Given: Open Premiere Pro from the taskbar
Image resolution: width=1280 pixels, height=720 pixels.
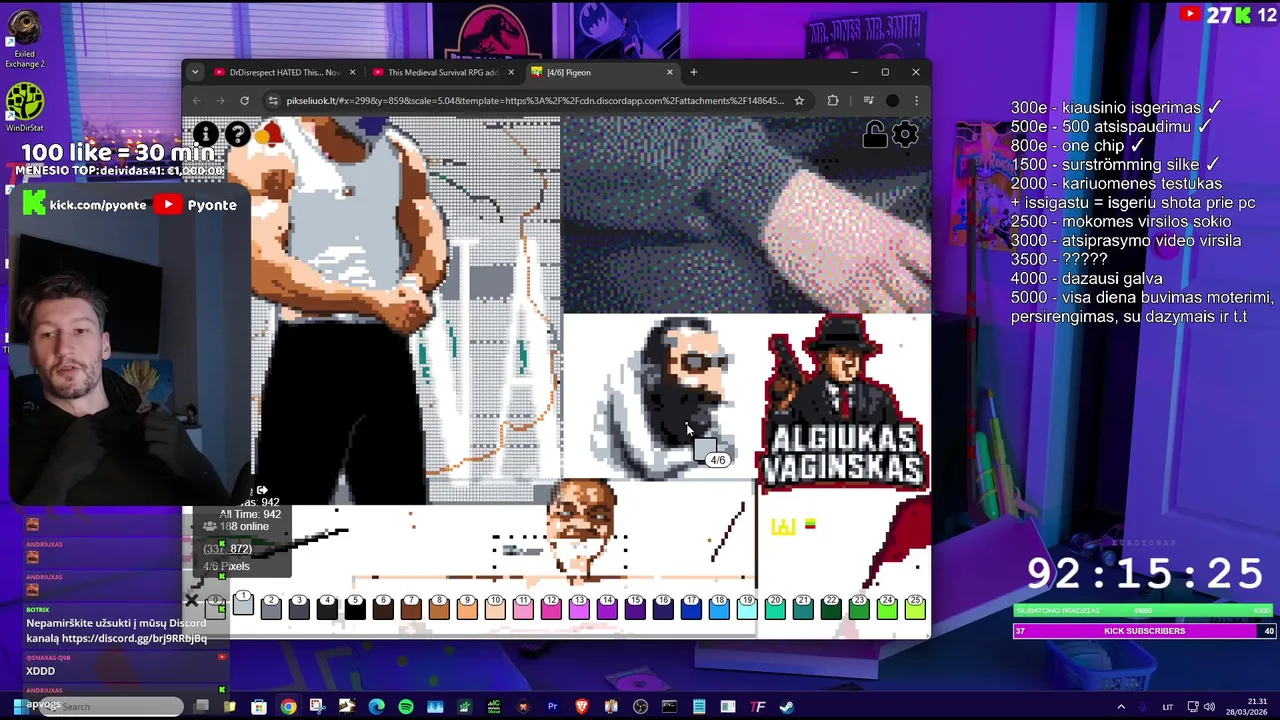Looking at the screenshot, I should [x=552, y=707].
